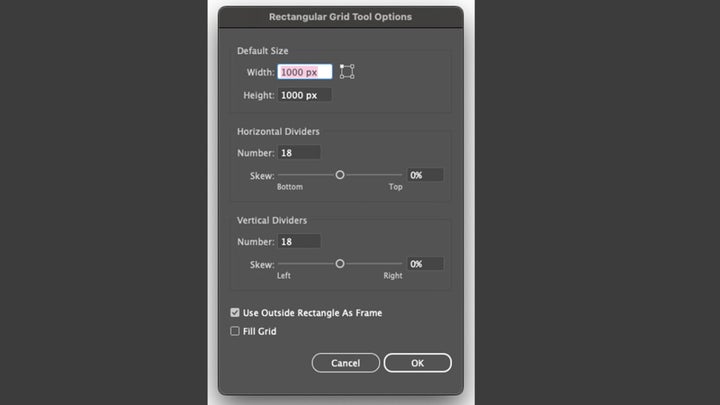Image resolution: width=720 pixels, height=405 pixels.
Task: Click the reference point locator icon
Action: [347, 72]
